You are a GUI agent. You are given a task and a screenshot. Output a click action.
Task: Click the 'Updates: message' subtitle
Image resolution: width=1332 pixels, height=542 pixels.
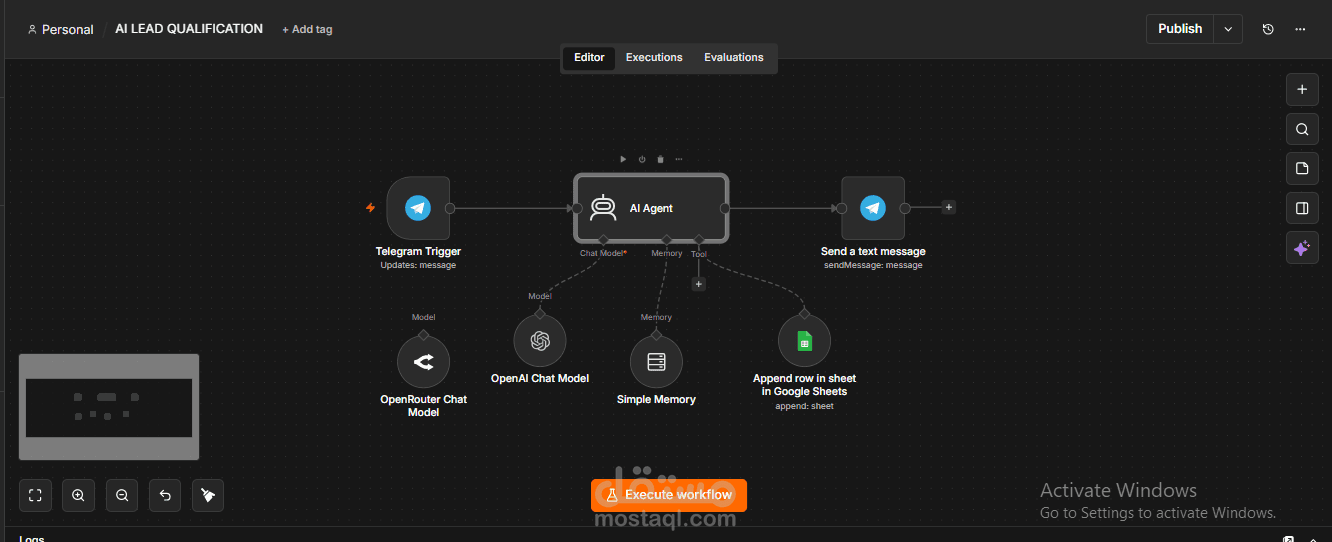point(418,265)
